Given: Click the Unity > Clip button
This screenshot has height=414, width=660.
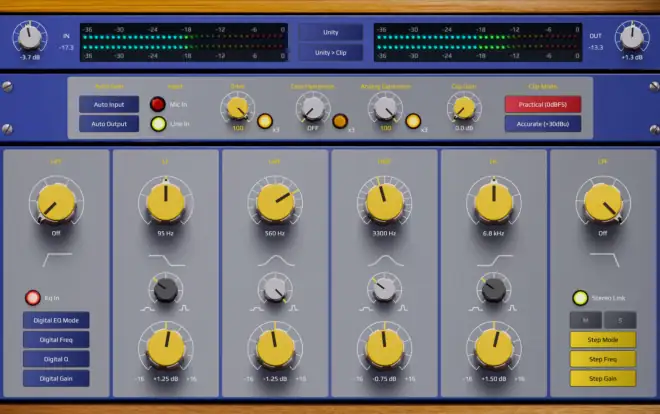Looking at the screenshot, I should pyautogui.click(x=330, y=53).
